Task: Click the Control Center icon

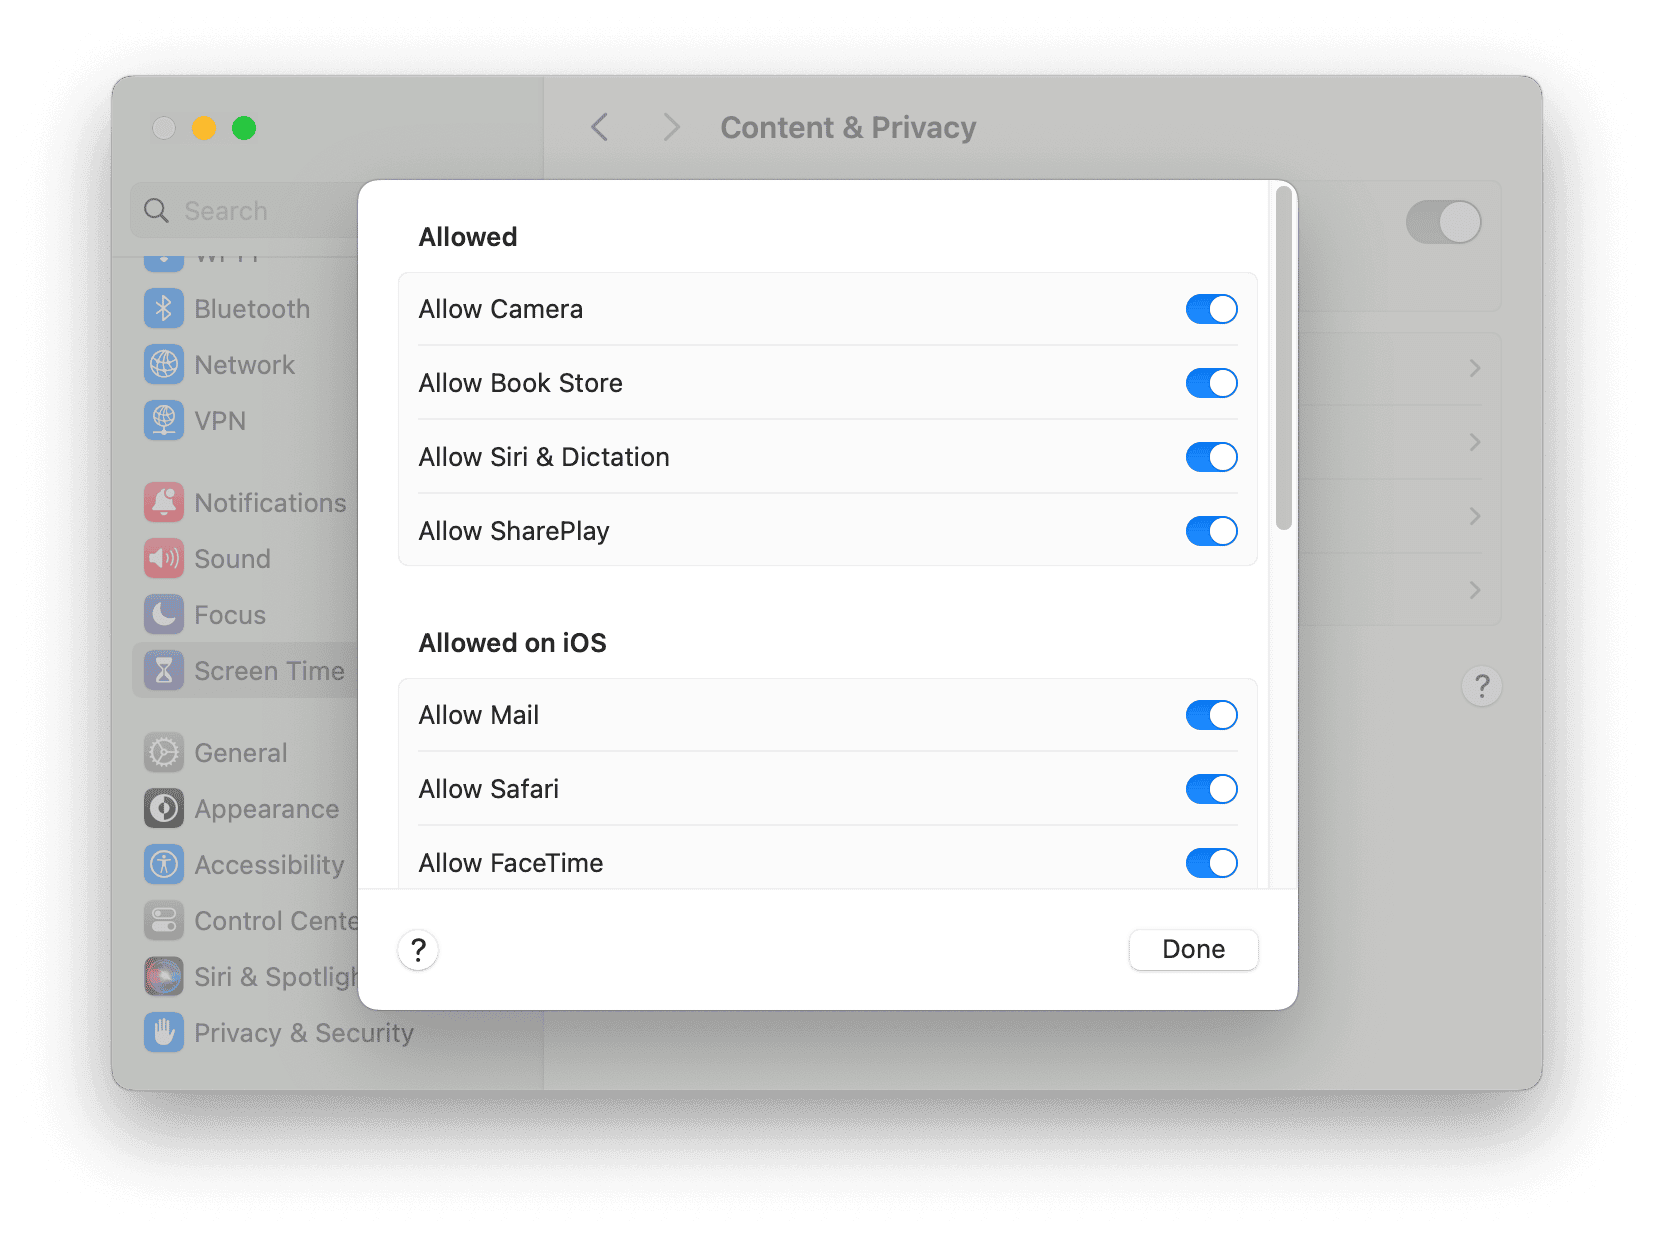Action: click(x=164, y=921)
